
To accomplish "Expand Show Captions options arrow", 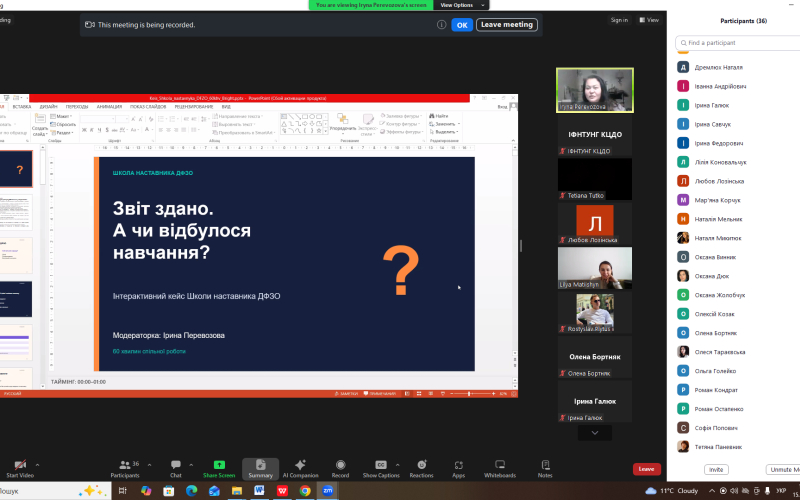I will click(x=397, y=465).
